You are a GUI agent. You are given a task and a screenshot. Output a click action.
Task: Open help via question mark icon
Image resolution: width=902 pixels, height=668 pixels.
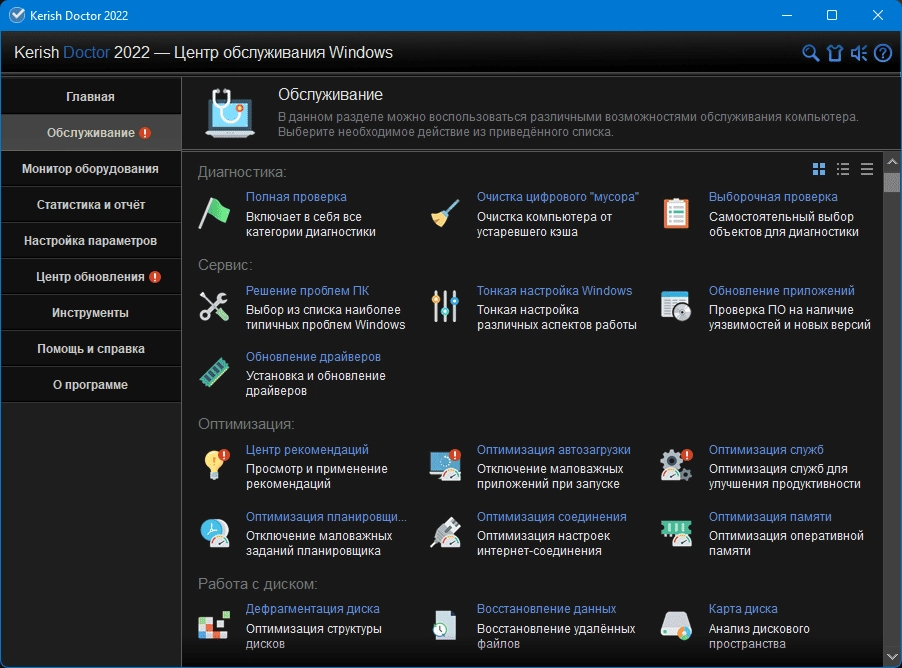(883, 53)
